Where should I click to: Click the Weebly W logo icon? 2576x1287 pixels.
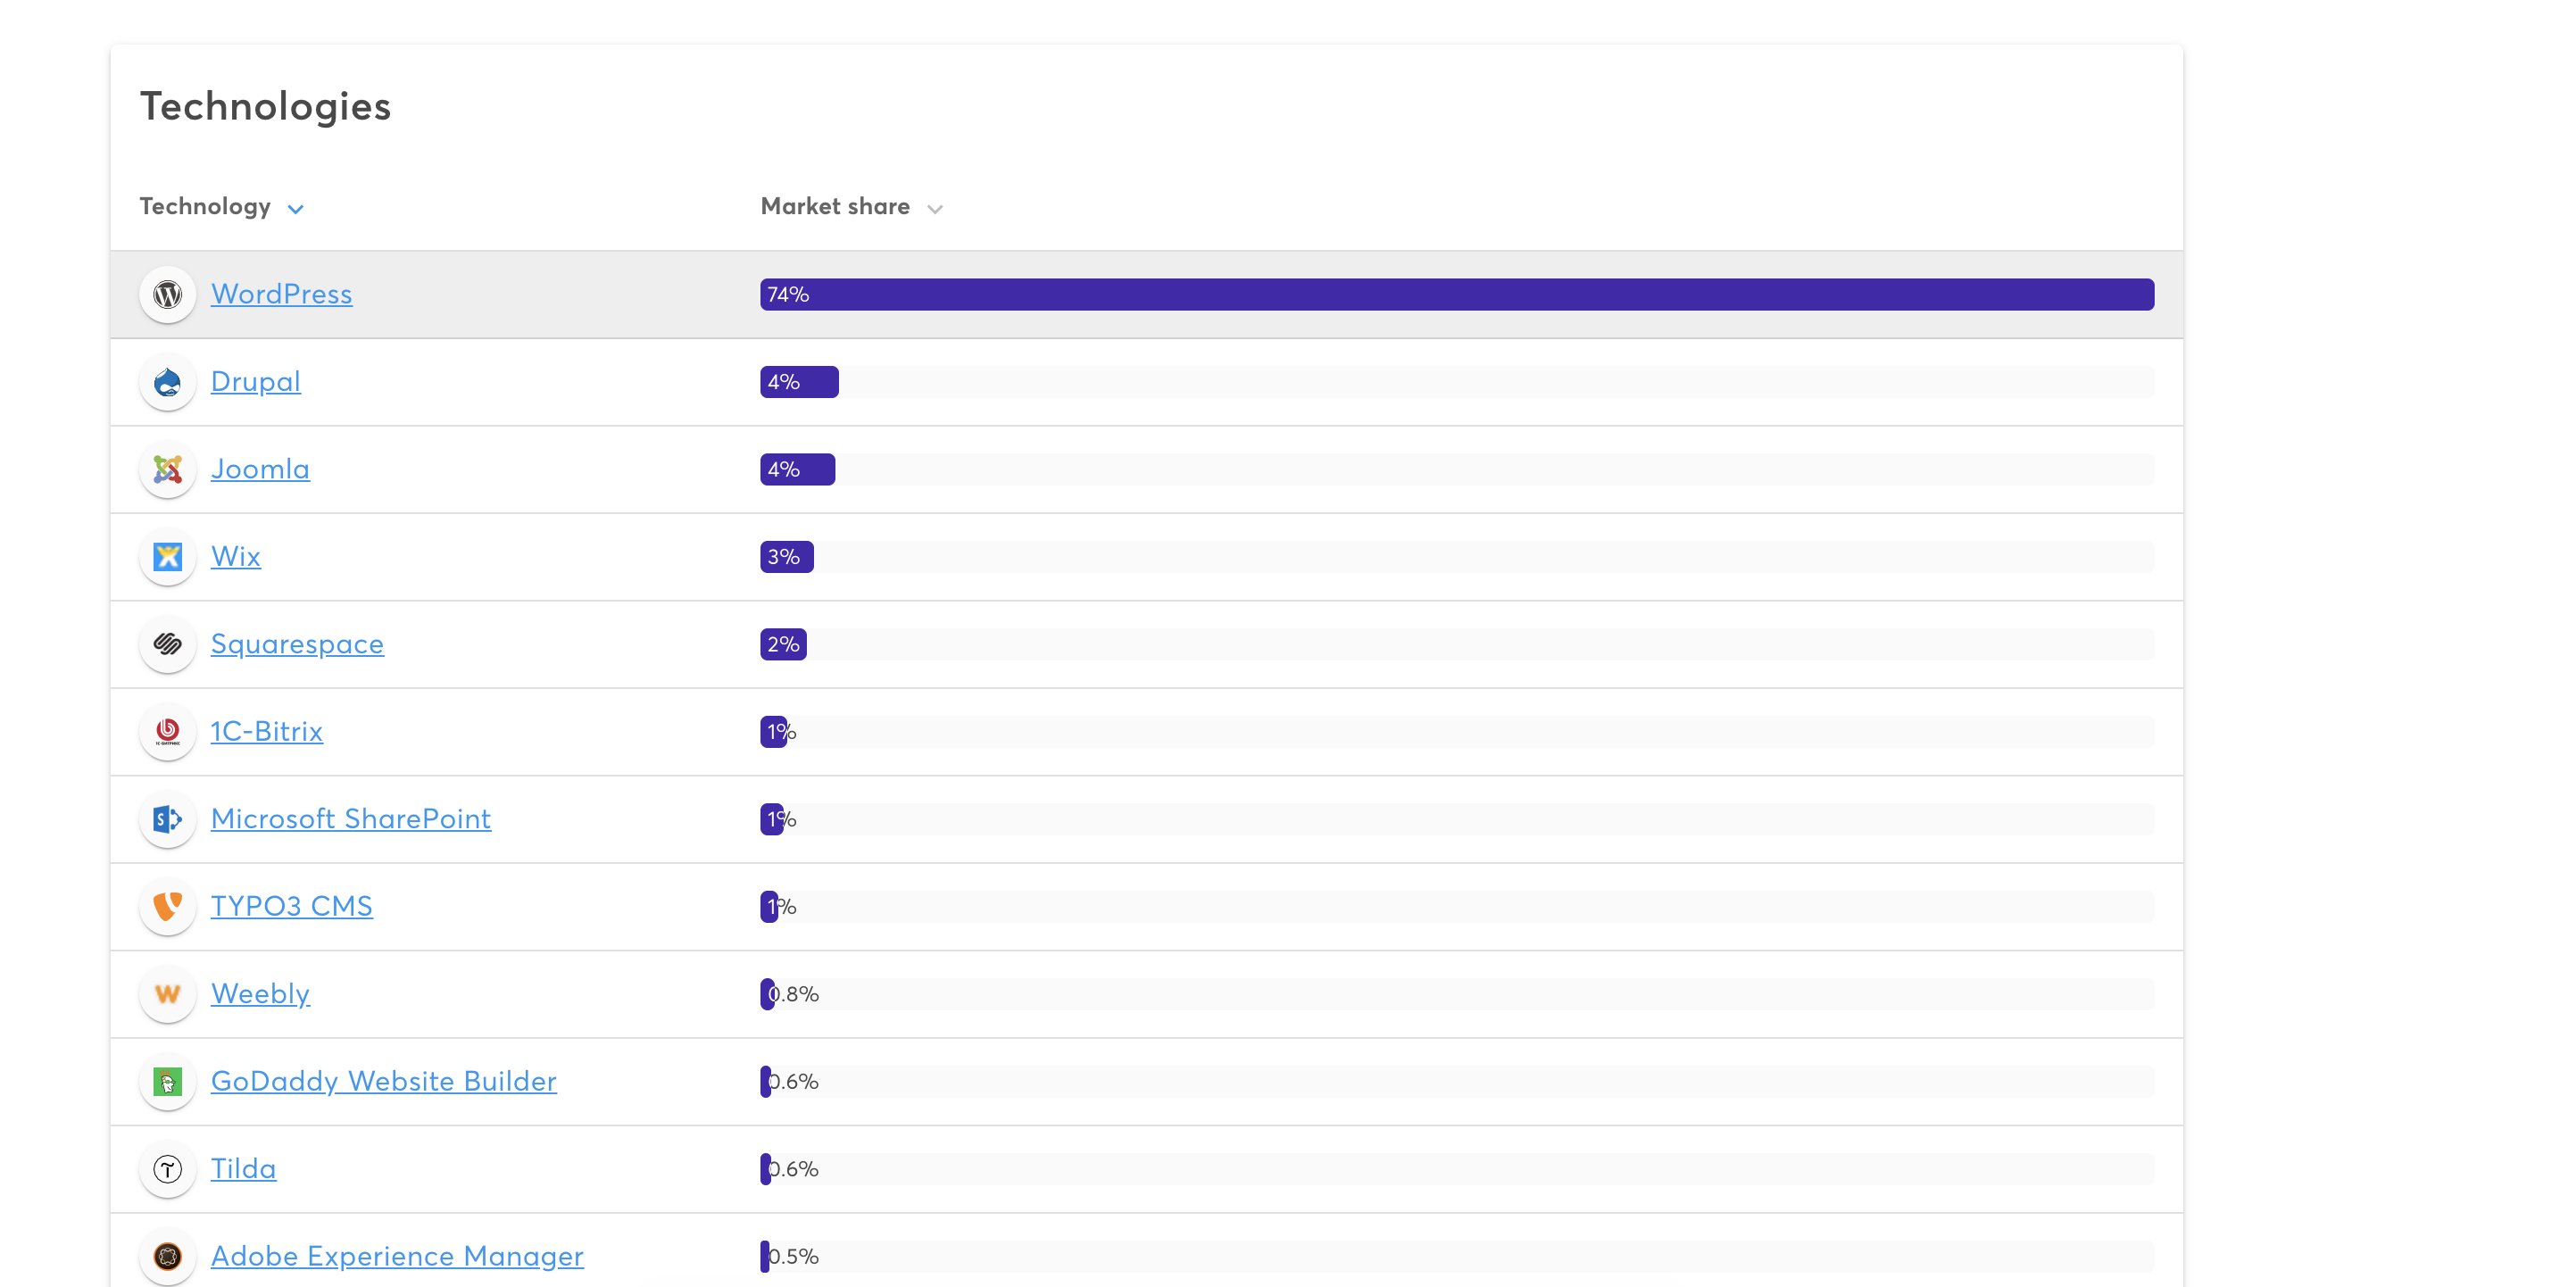167,994
